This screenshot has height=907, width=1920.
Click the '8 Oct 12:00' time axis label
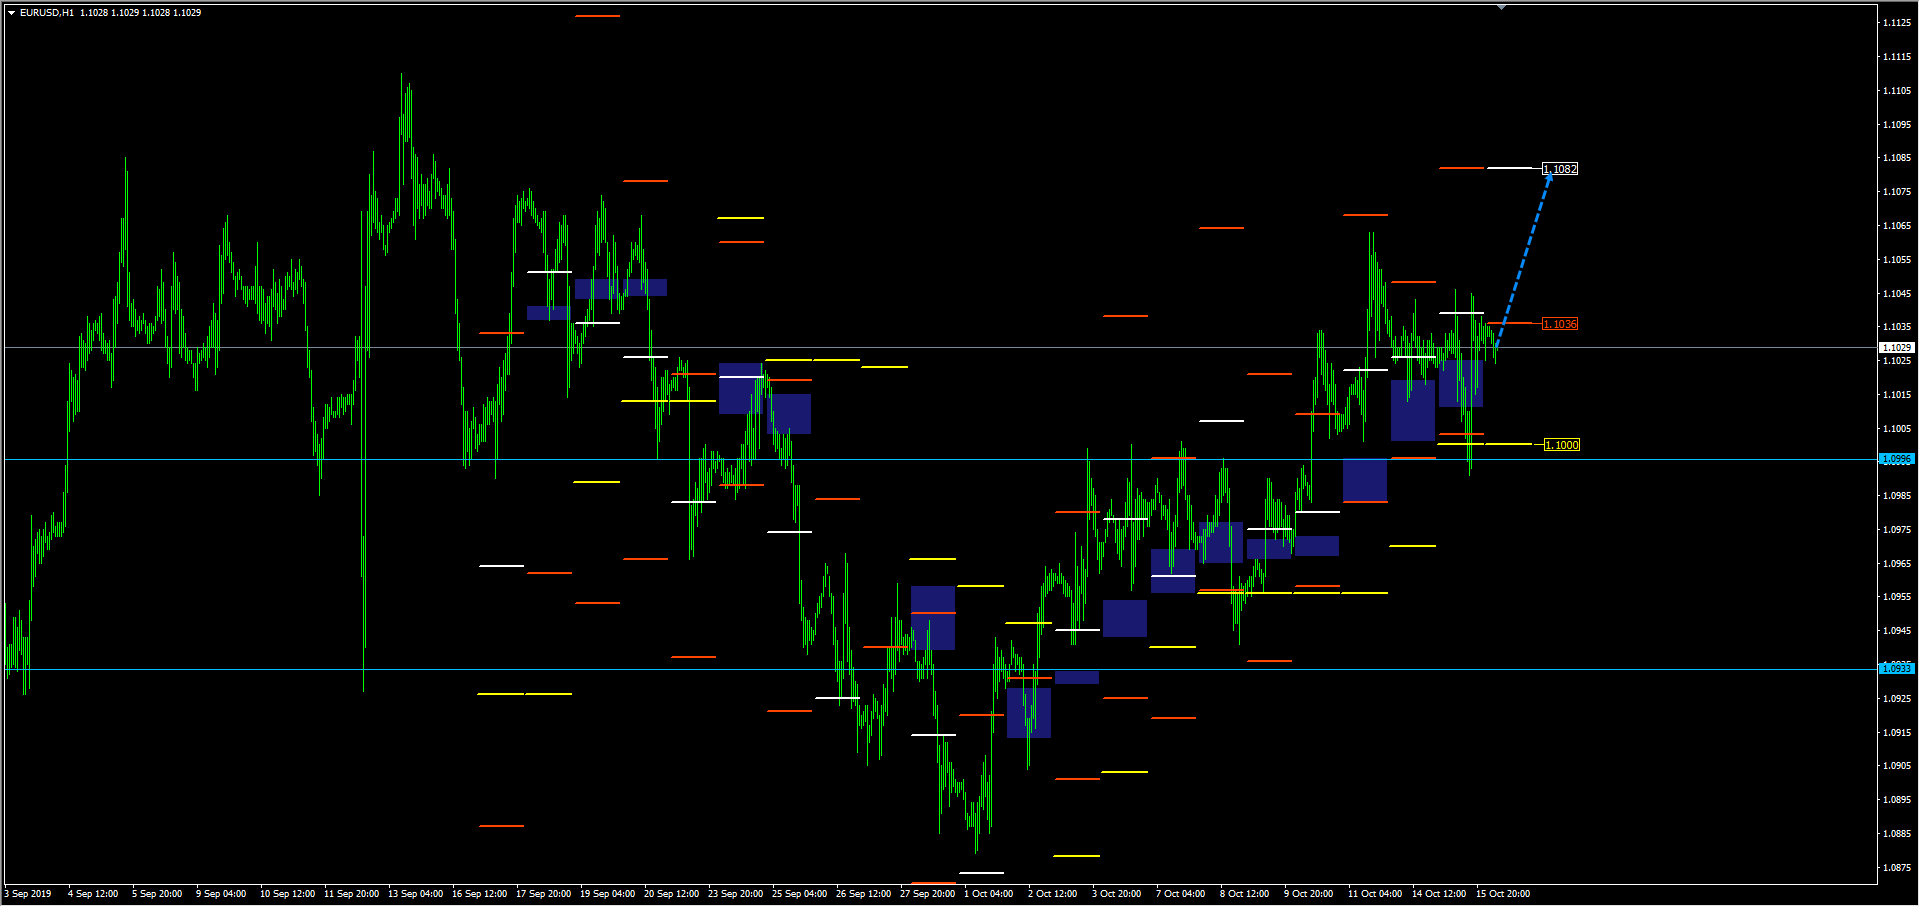(1244, 894)
